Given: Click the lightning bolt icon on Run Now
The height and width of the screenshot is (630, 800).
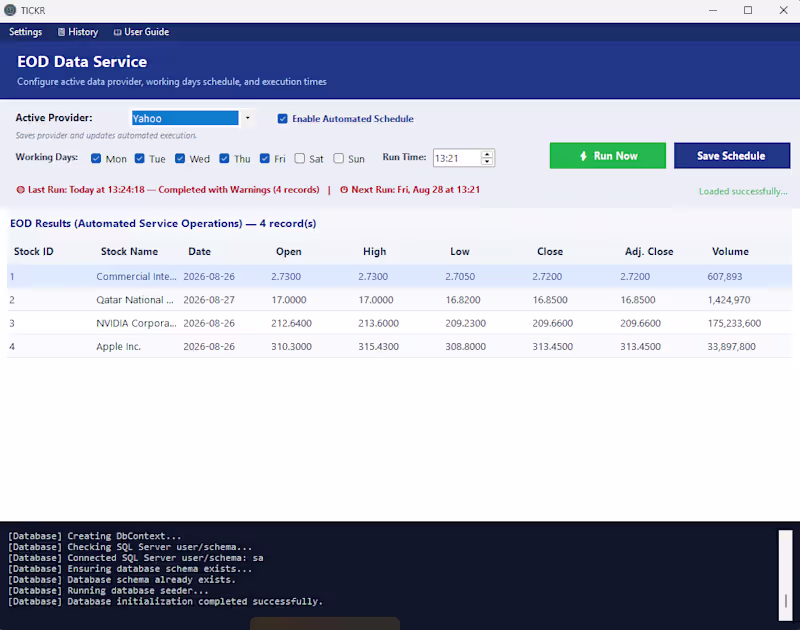Looking at the screenshot, I should pos(583,156).
